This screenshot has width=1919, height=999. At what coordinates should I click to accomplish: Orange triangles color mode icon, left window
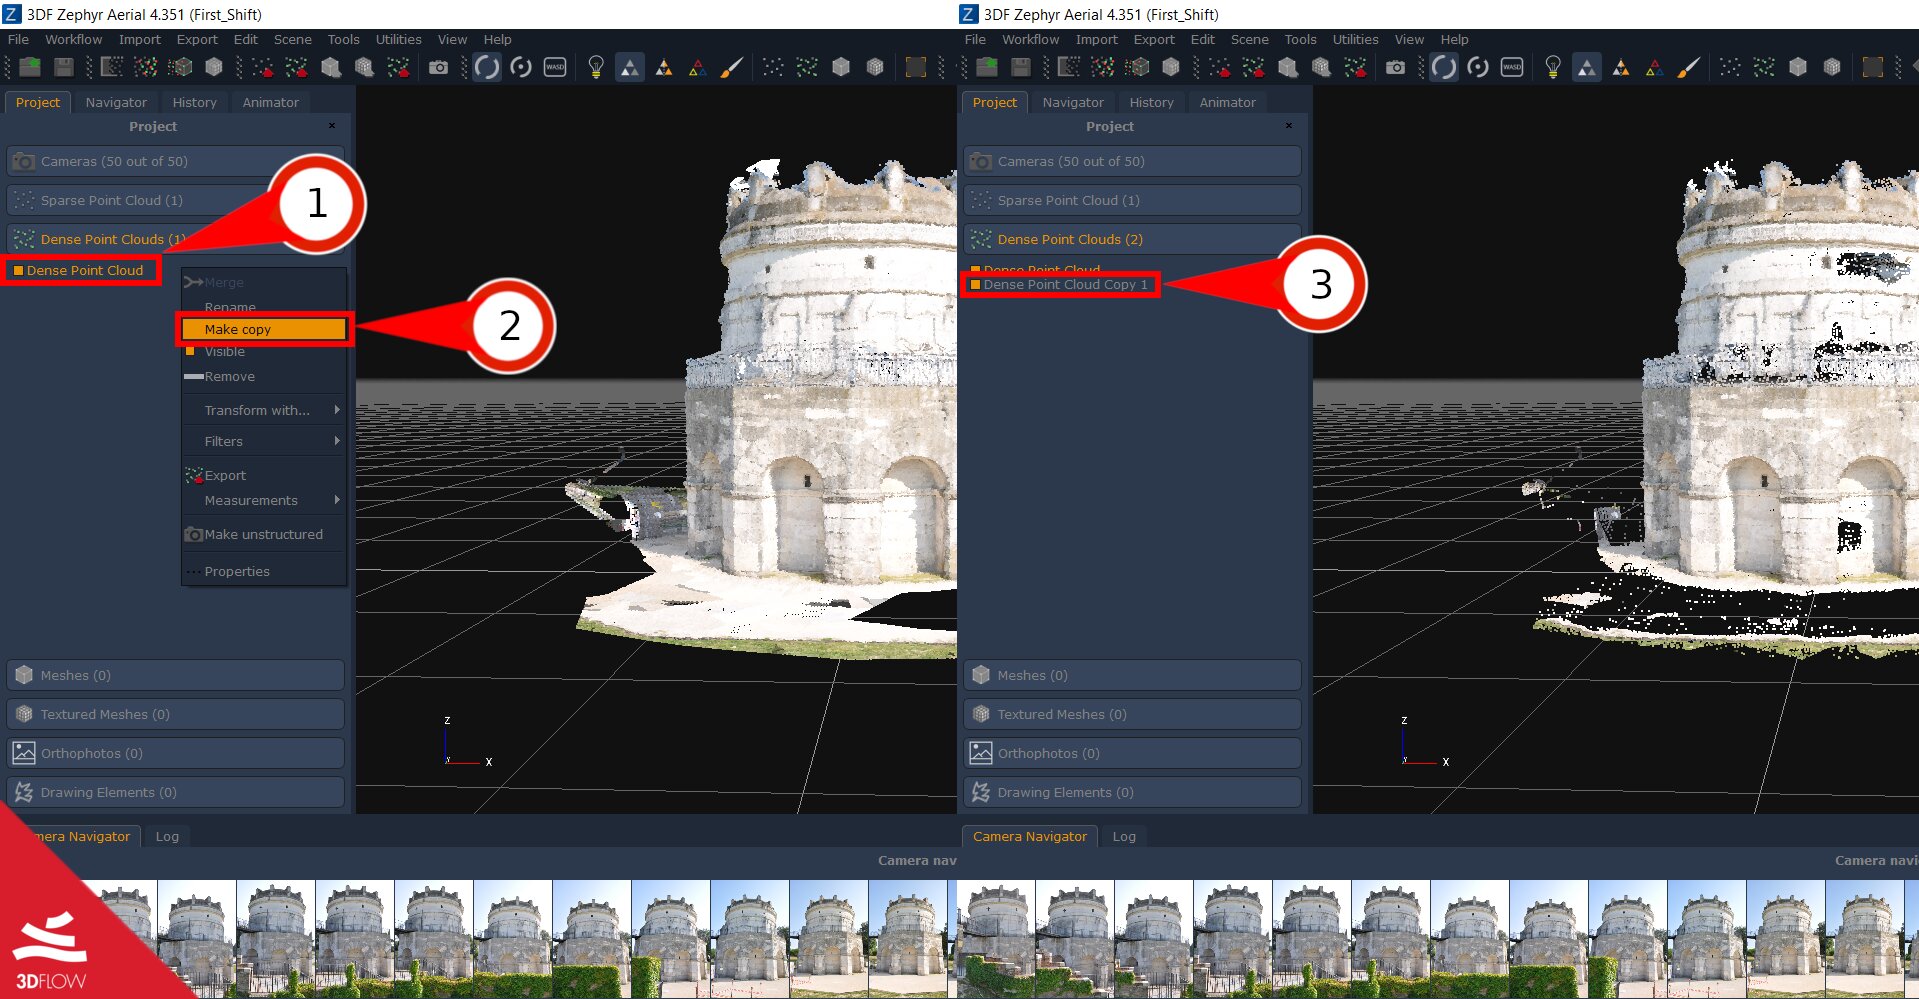664,67
